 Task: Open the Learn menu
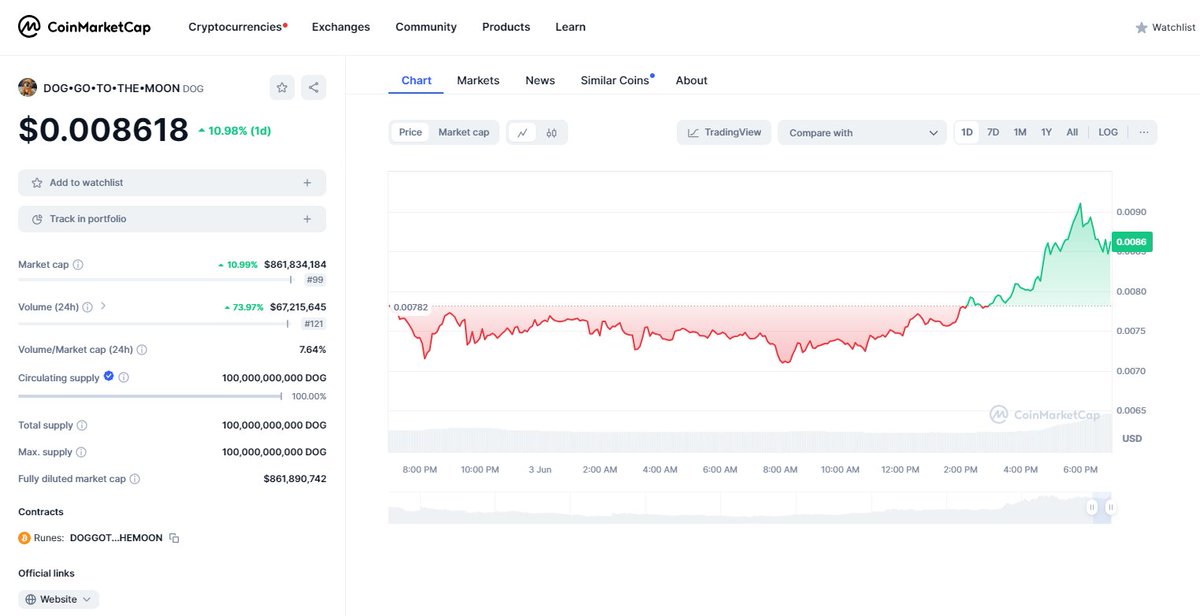[571, 27]
